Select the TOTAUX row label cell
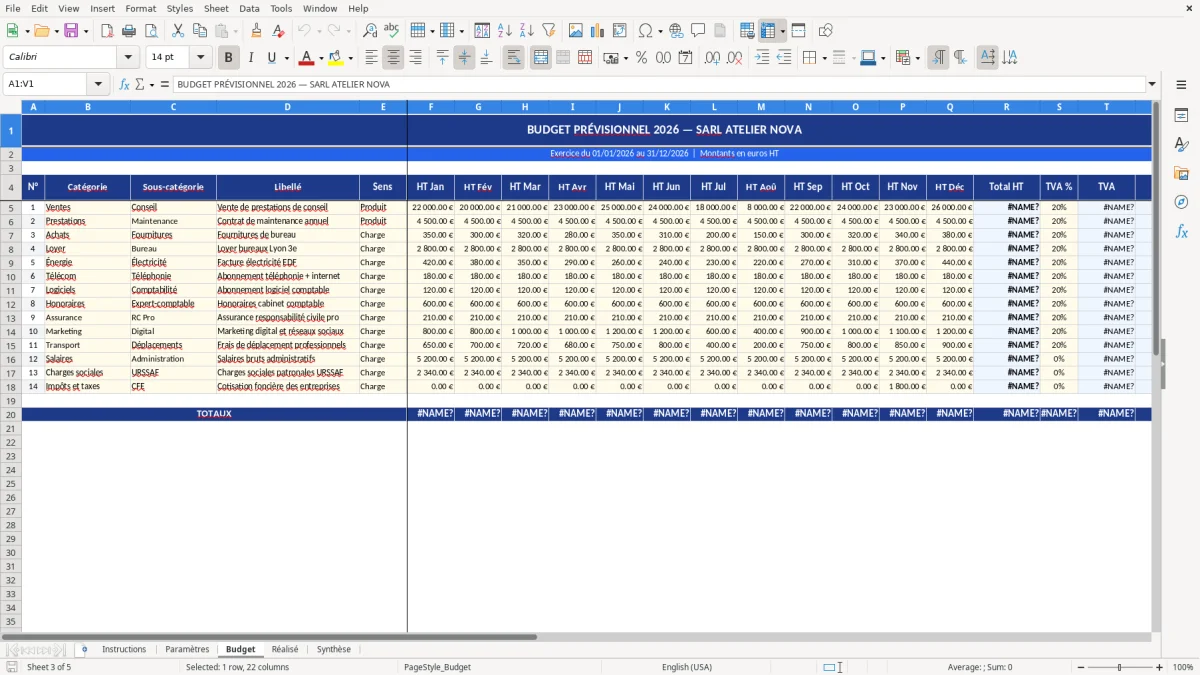The width and height of the screenshot is (1200, 675). click(214, 414)
